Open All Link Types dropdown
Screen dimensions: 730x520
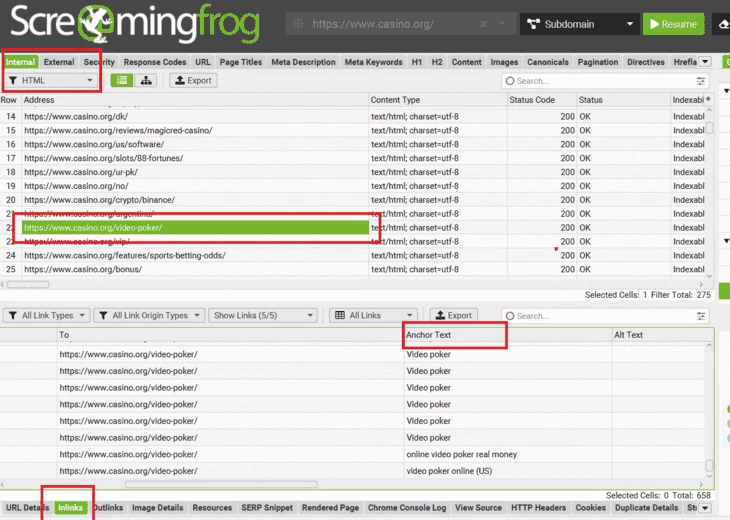[x=47, y=316]
